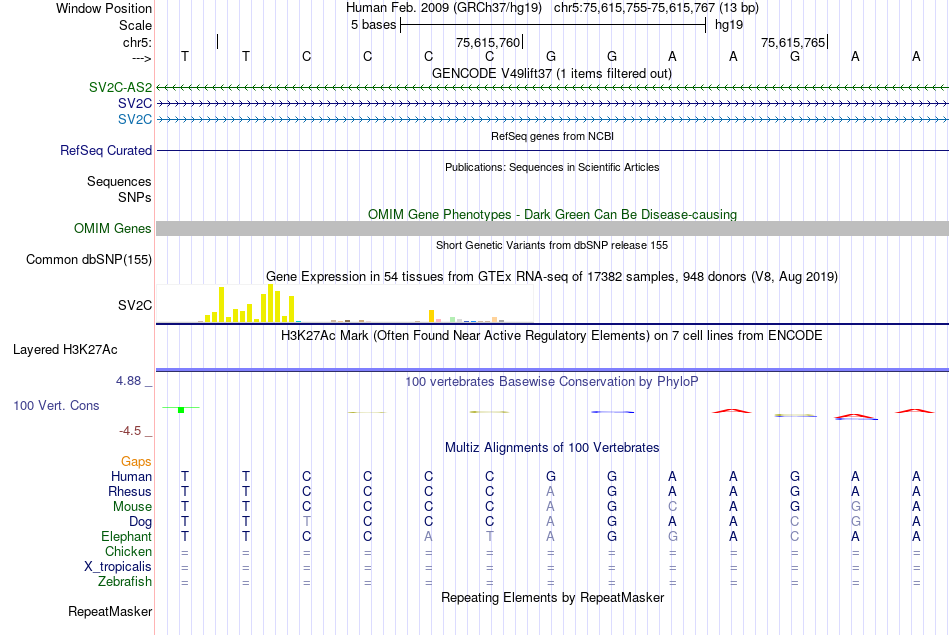The image size is (950, 635).
Task: Click the 75,615,765 ruler position
Action: pos(793,42)
